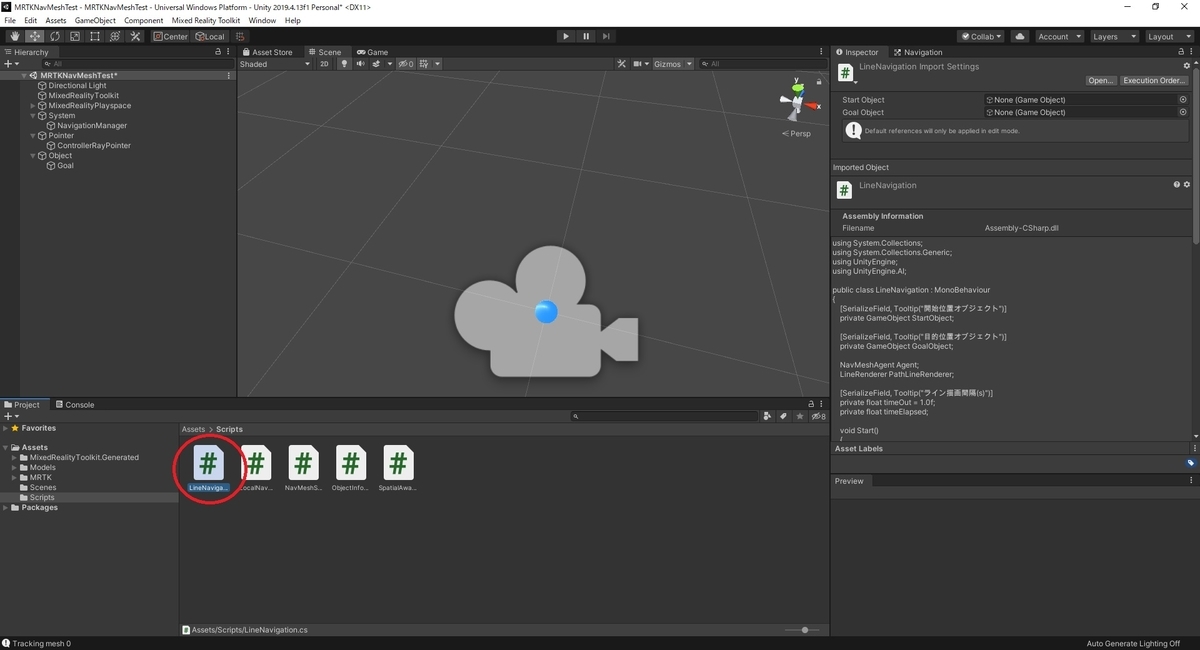Switch to the Console tab
The width and height of the screenshot is (1200, 650).
click(75, 405)
